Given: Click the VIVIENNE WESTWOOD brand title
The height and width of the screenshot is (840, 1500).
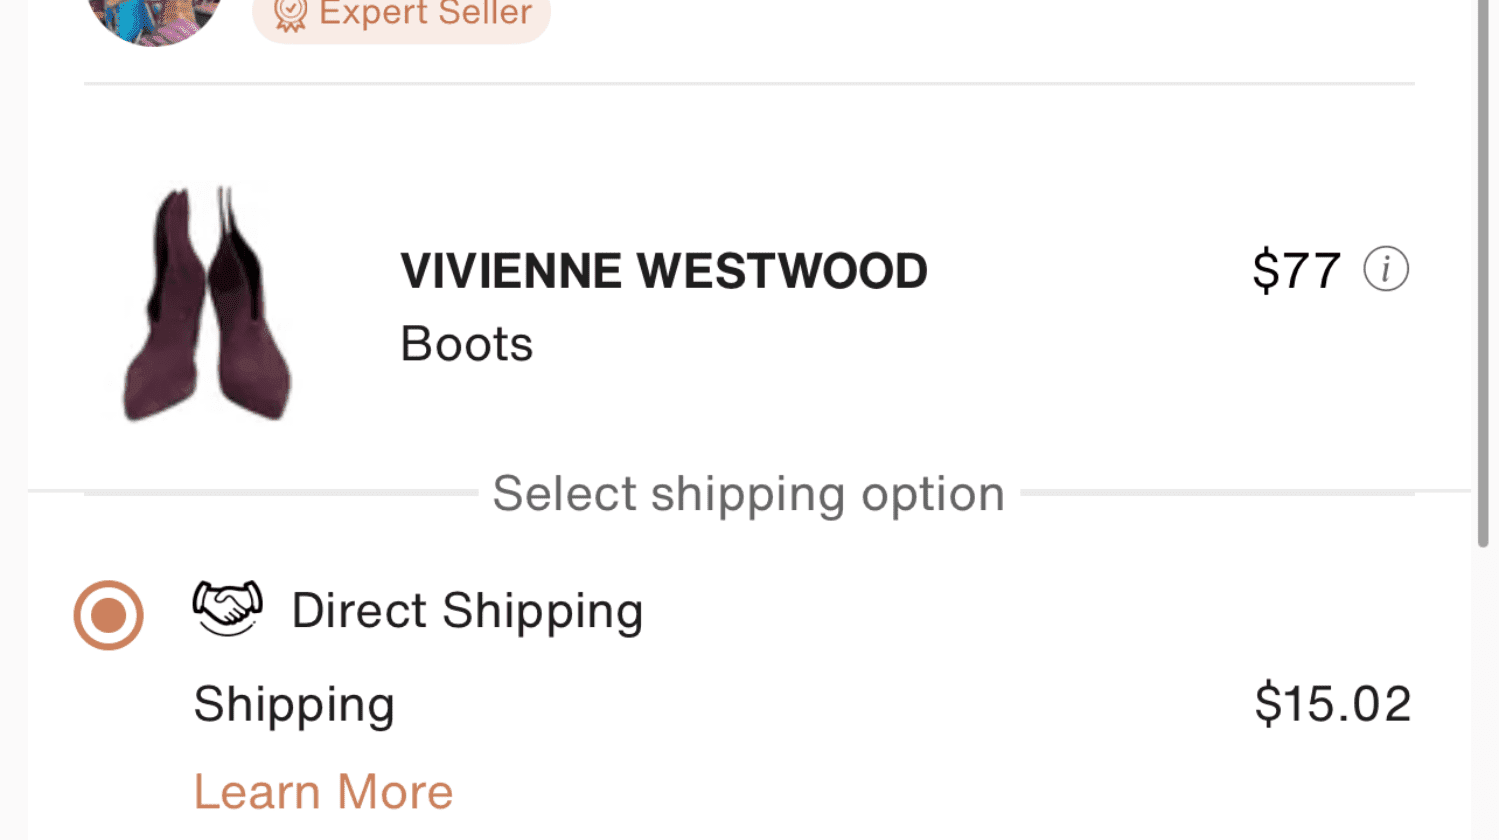Looking at the screenshot, I should [x=664, y=271].
